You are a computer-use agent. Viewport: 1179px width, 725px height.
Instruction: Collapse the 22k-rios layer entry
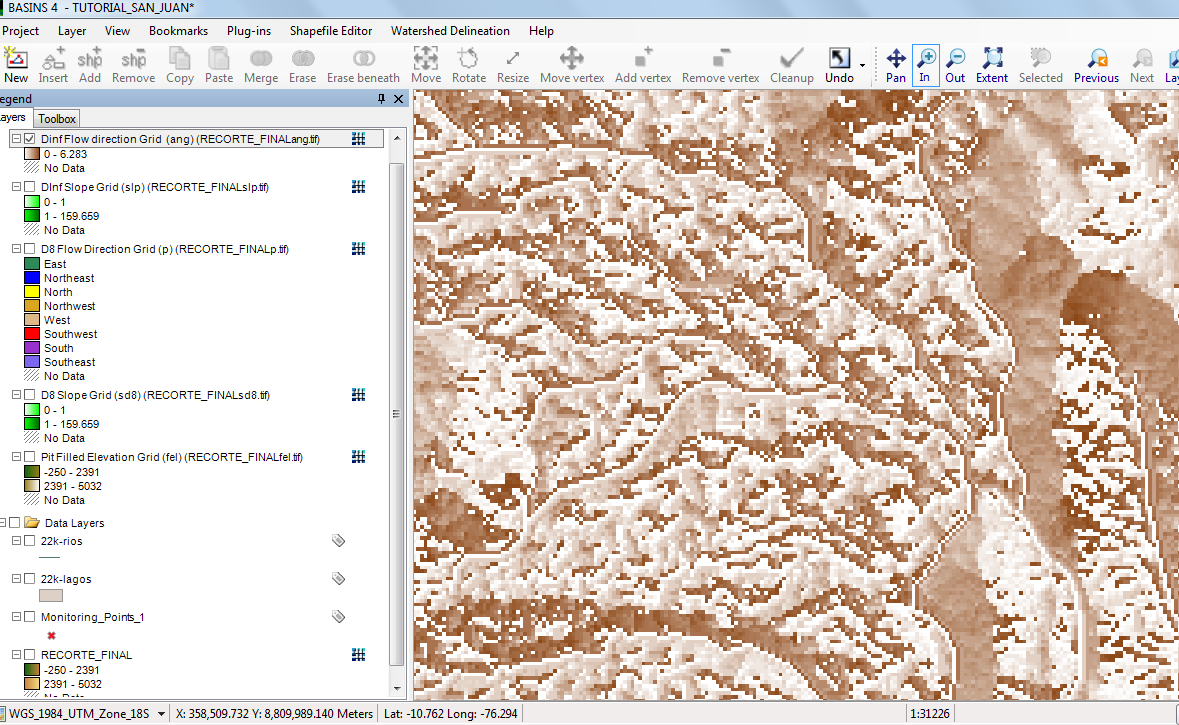click(16, 540)
